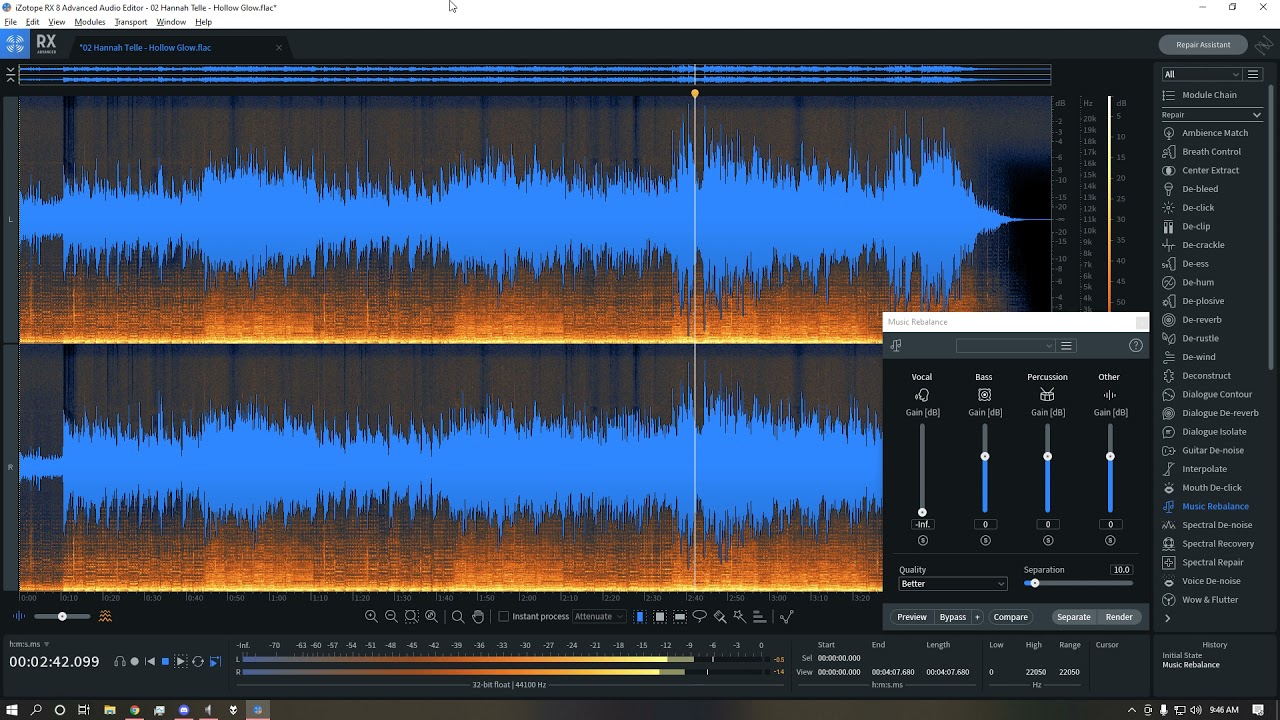The height and width of the screenshot is (720, 1280).
Task: Select the magic wand selection tool
Action: [x=739, y=617]
